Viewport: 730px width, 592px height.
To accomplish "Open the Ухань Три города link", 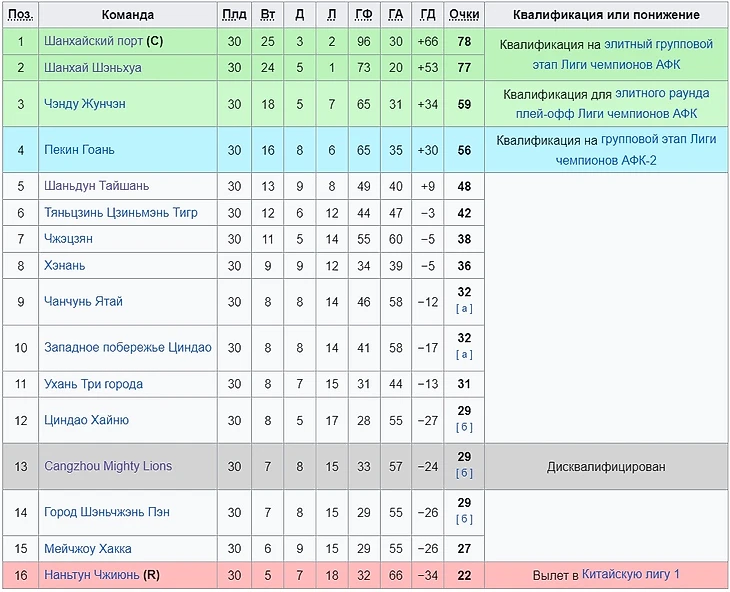I will pyautogui.click(x=93, y=384).
